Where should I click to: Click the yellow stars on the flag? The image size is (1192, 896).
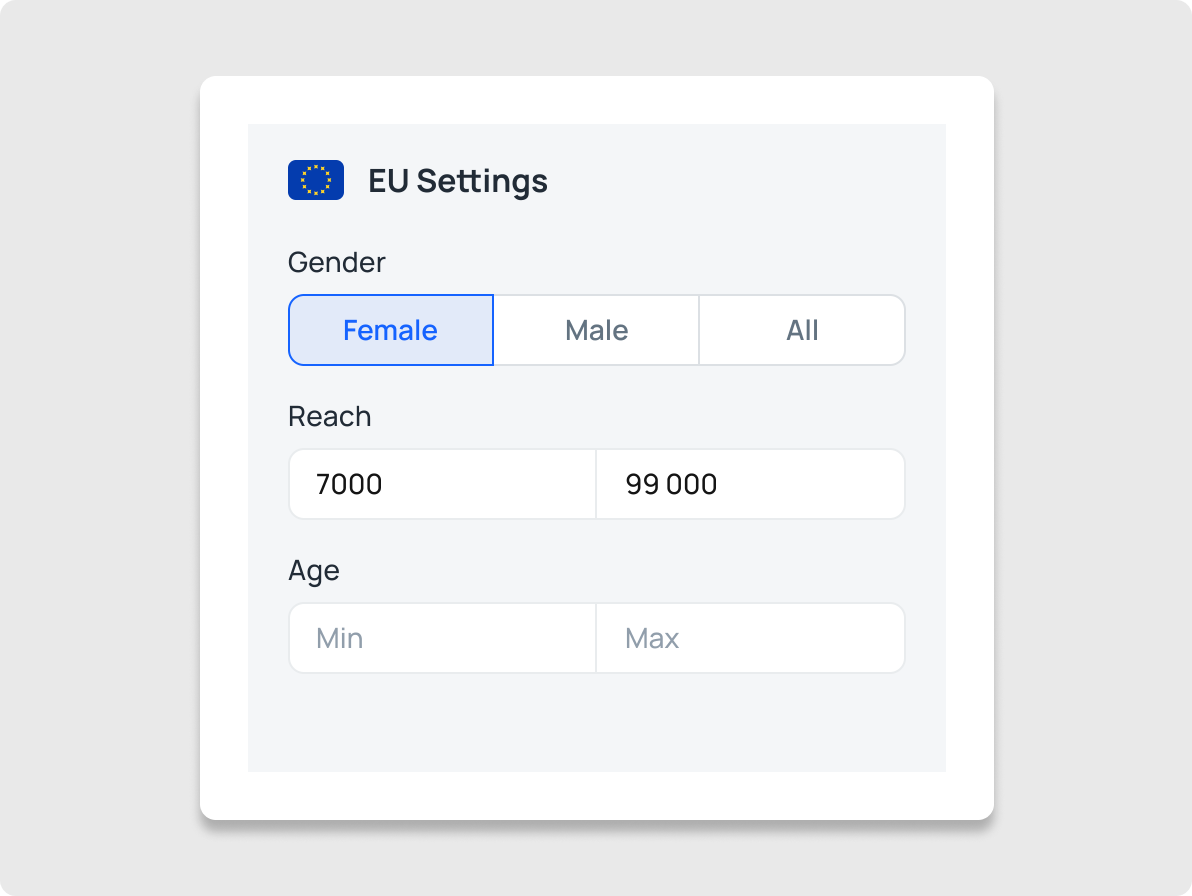[316, 180]
